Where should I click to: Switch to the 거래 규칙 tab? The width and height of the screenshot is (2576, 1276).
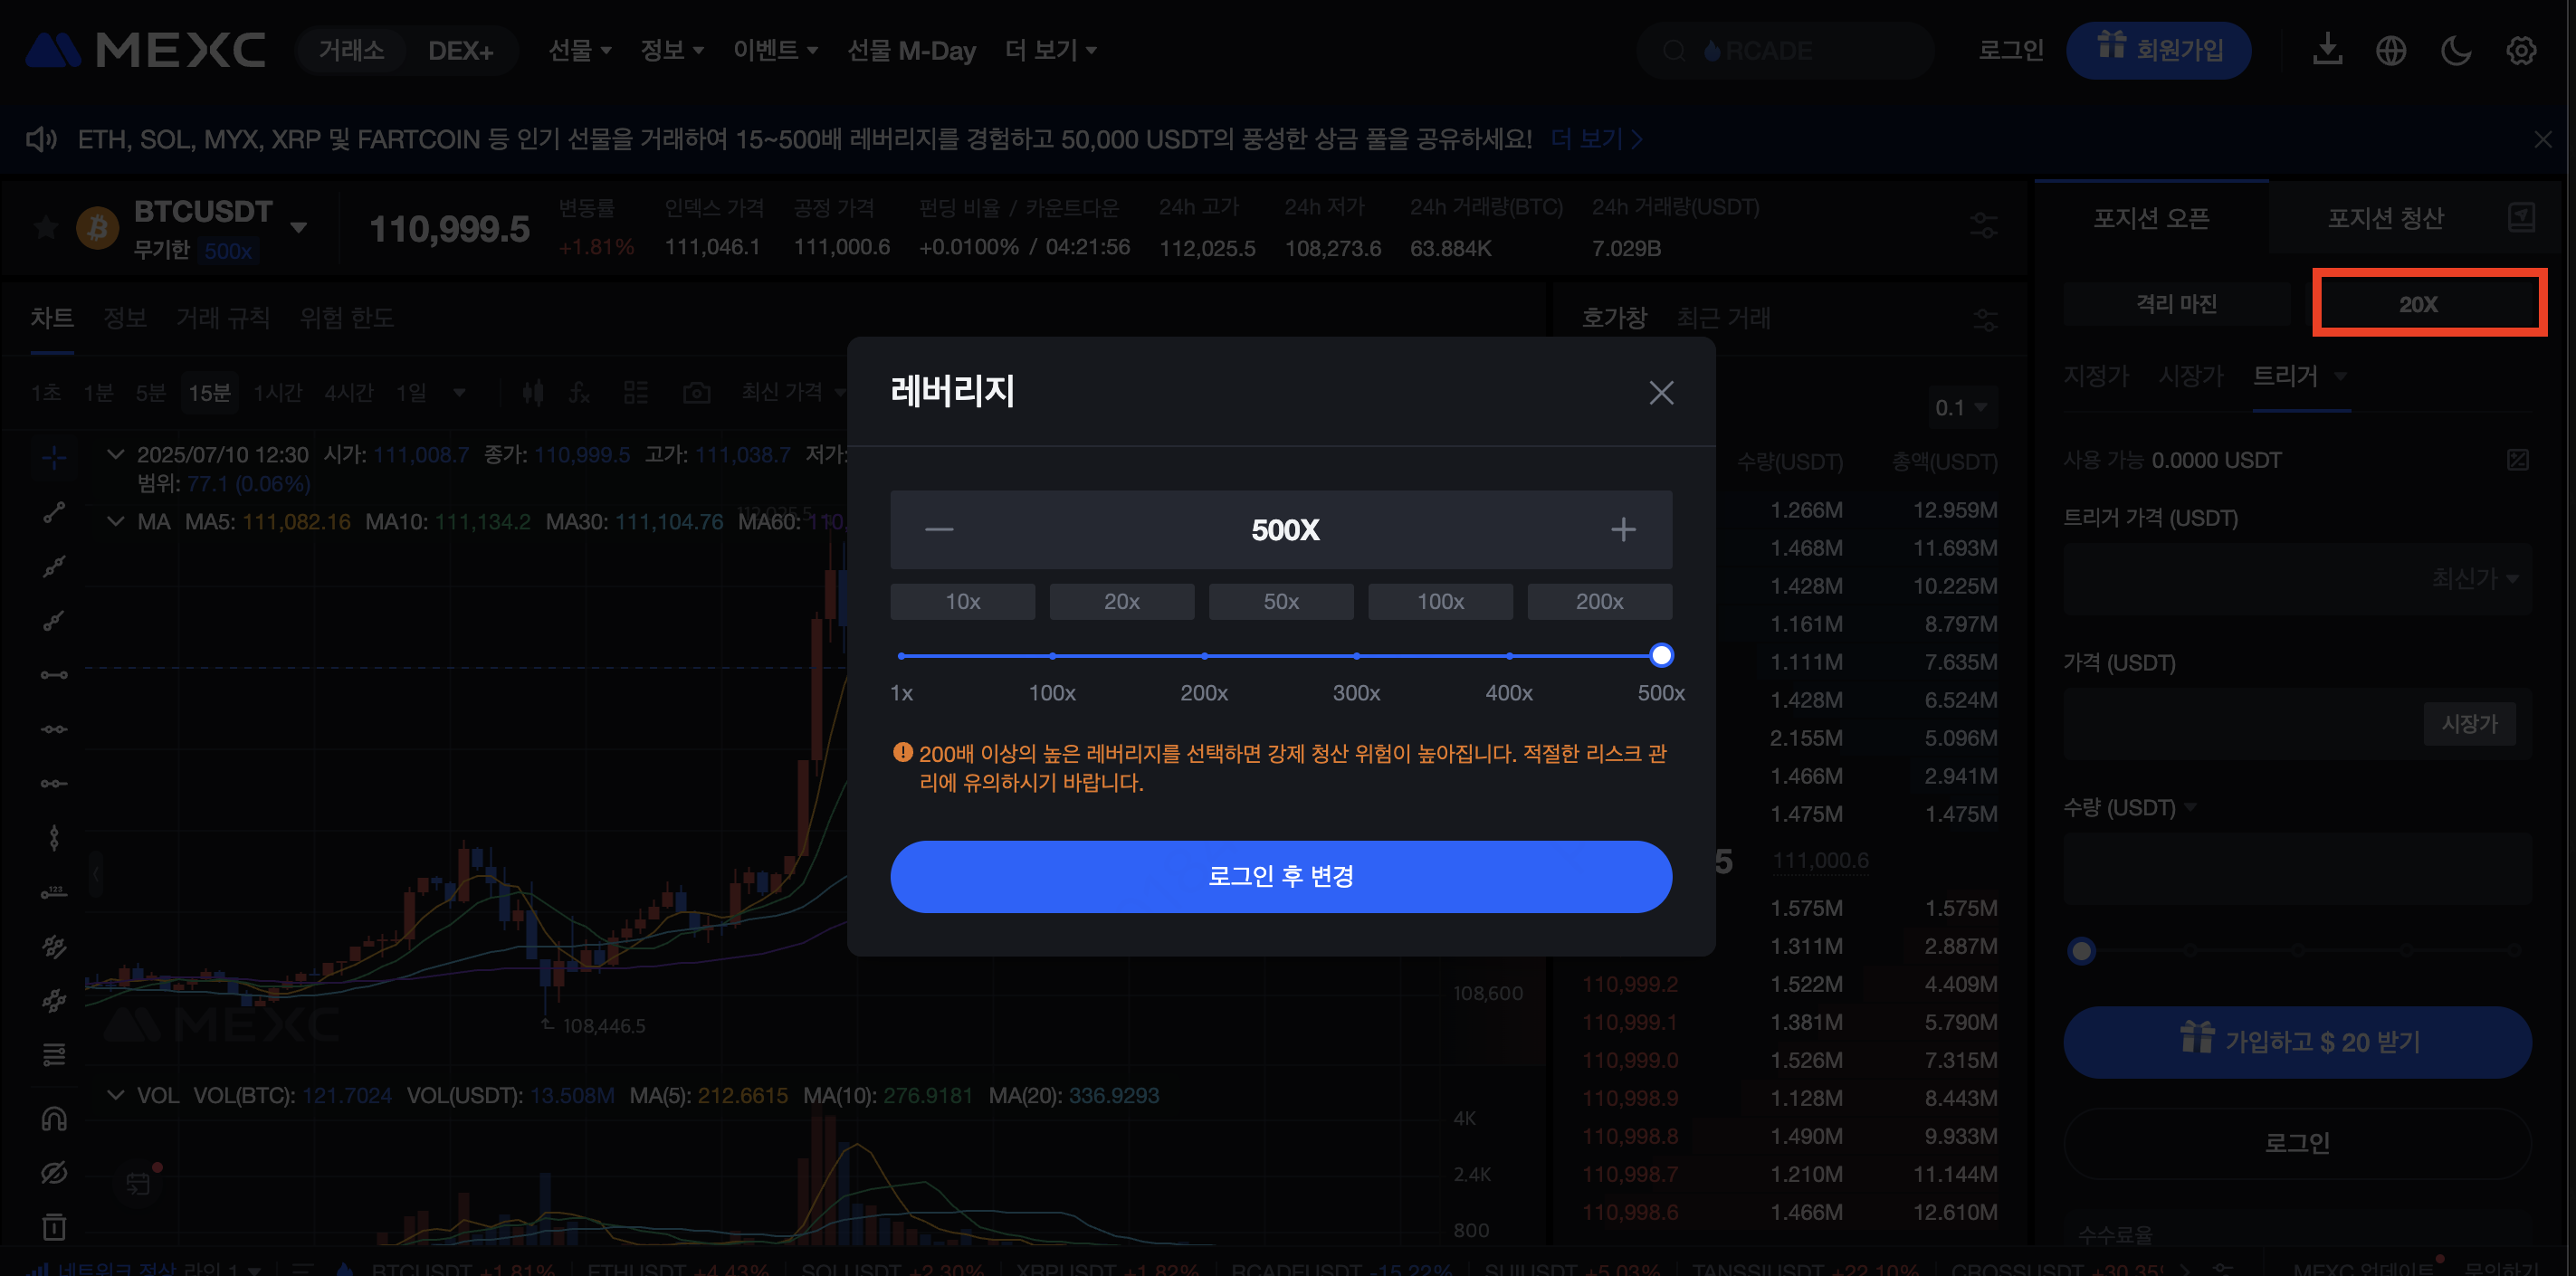coord(222,318)
